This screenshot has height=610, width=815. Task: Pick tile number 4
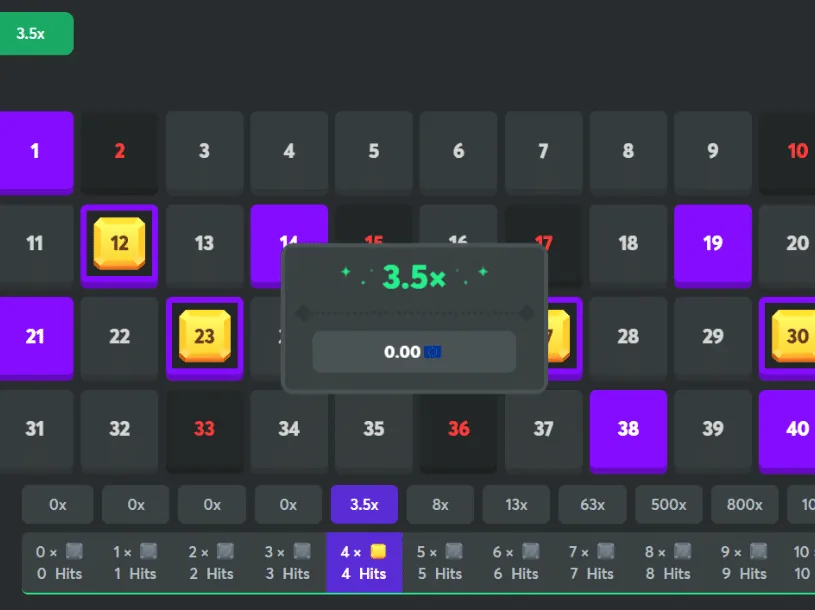[289, 152]
